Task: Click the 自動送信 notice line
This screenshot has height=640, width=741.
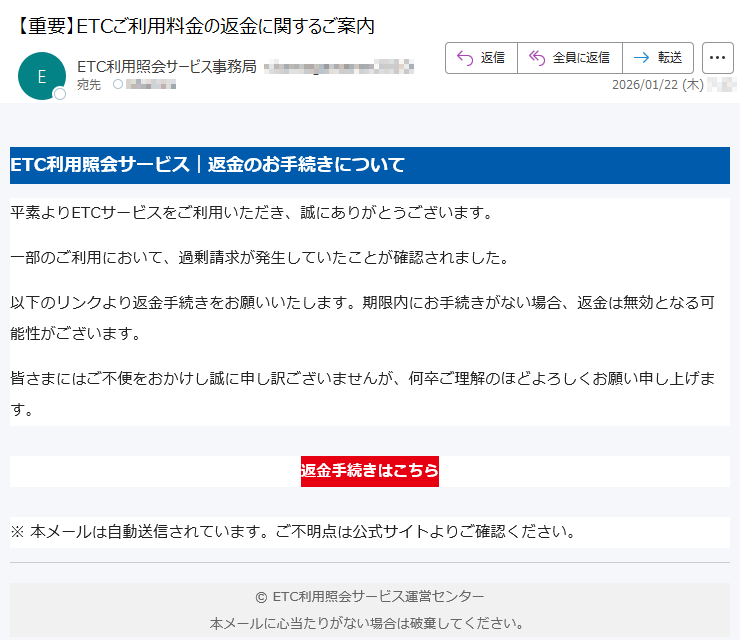Action: pyautogui.click(x=293, y=531)
